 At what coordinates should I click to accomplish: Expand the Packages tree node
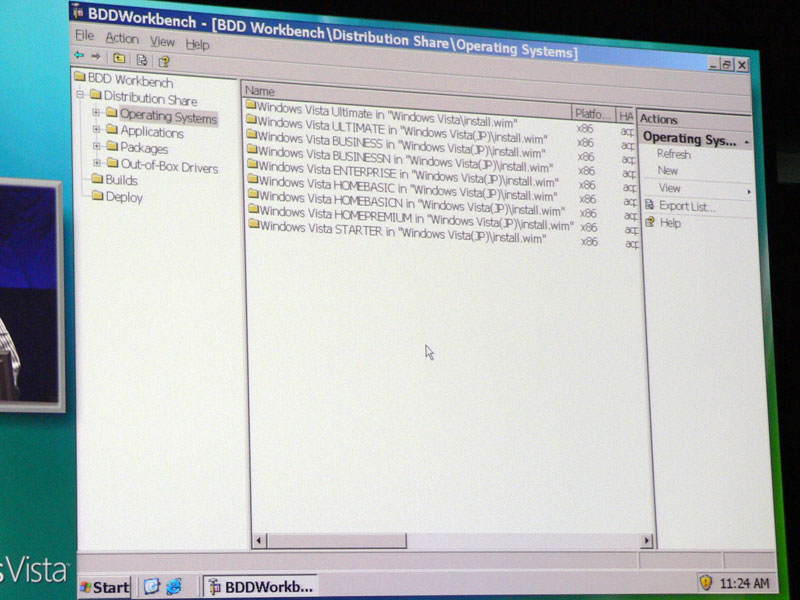(96, 146)
